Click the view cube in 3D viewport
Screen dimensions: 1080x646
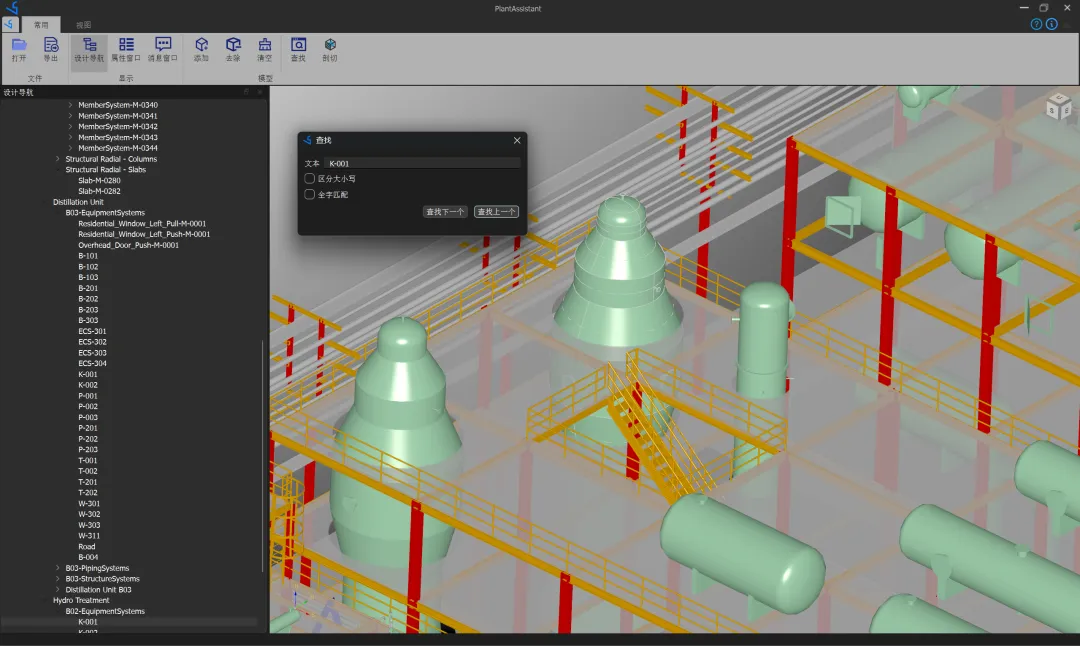pyautogui.click(x=1059, y=107)
